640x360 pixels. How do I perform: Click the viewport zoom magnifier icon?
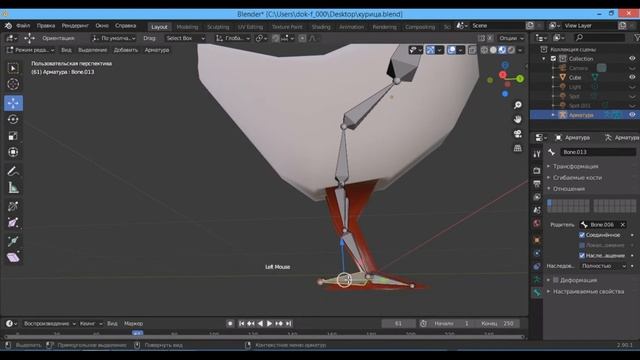(518, 105)
